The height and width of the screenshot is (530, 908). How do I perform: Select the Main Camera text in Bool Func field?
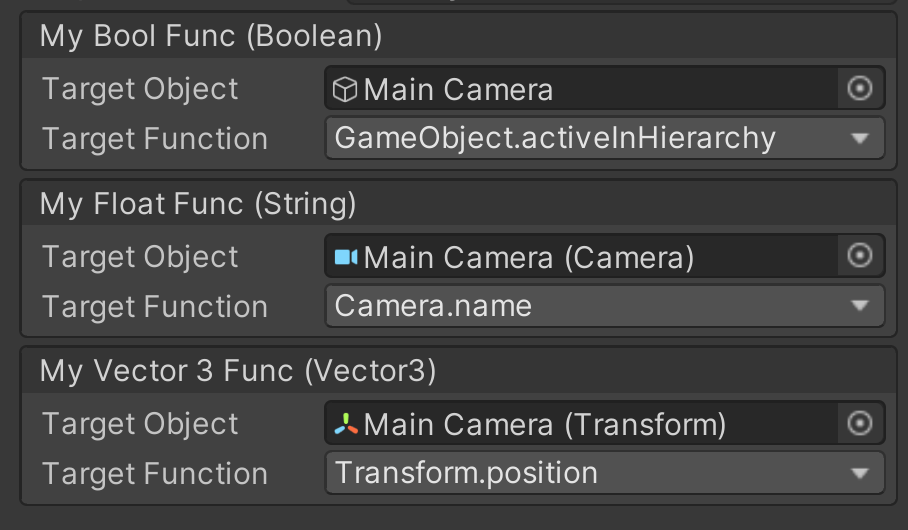tap(458, 90)
